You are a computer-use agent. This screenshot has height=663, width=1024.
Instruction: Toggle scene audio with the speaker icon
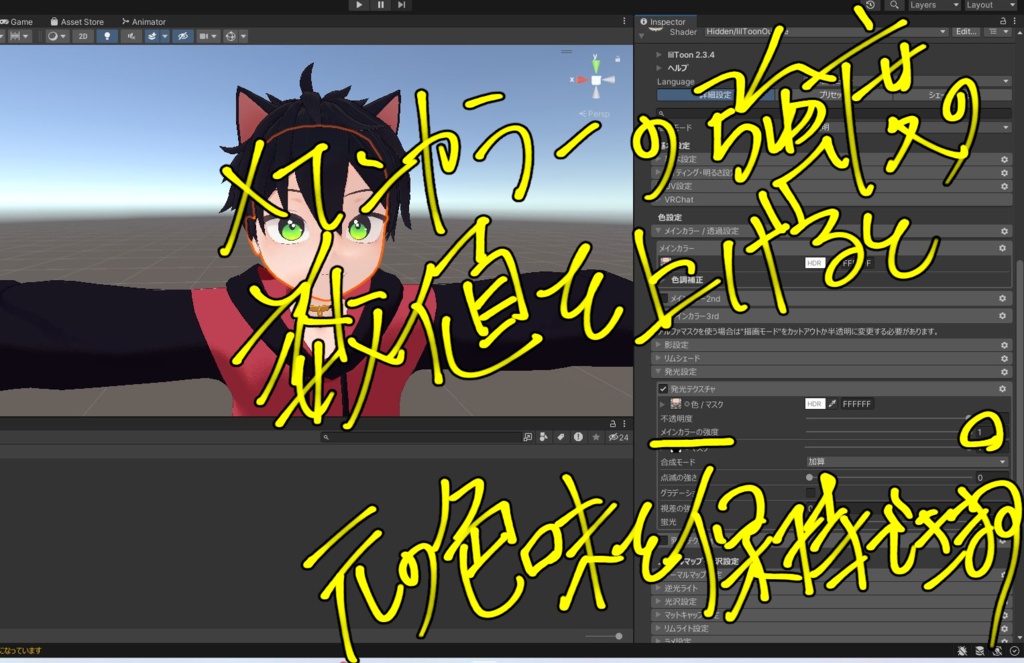point(131,37)
